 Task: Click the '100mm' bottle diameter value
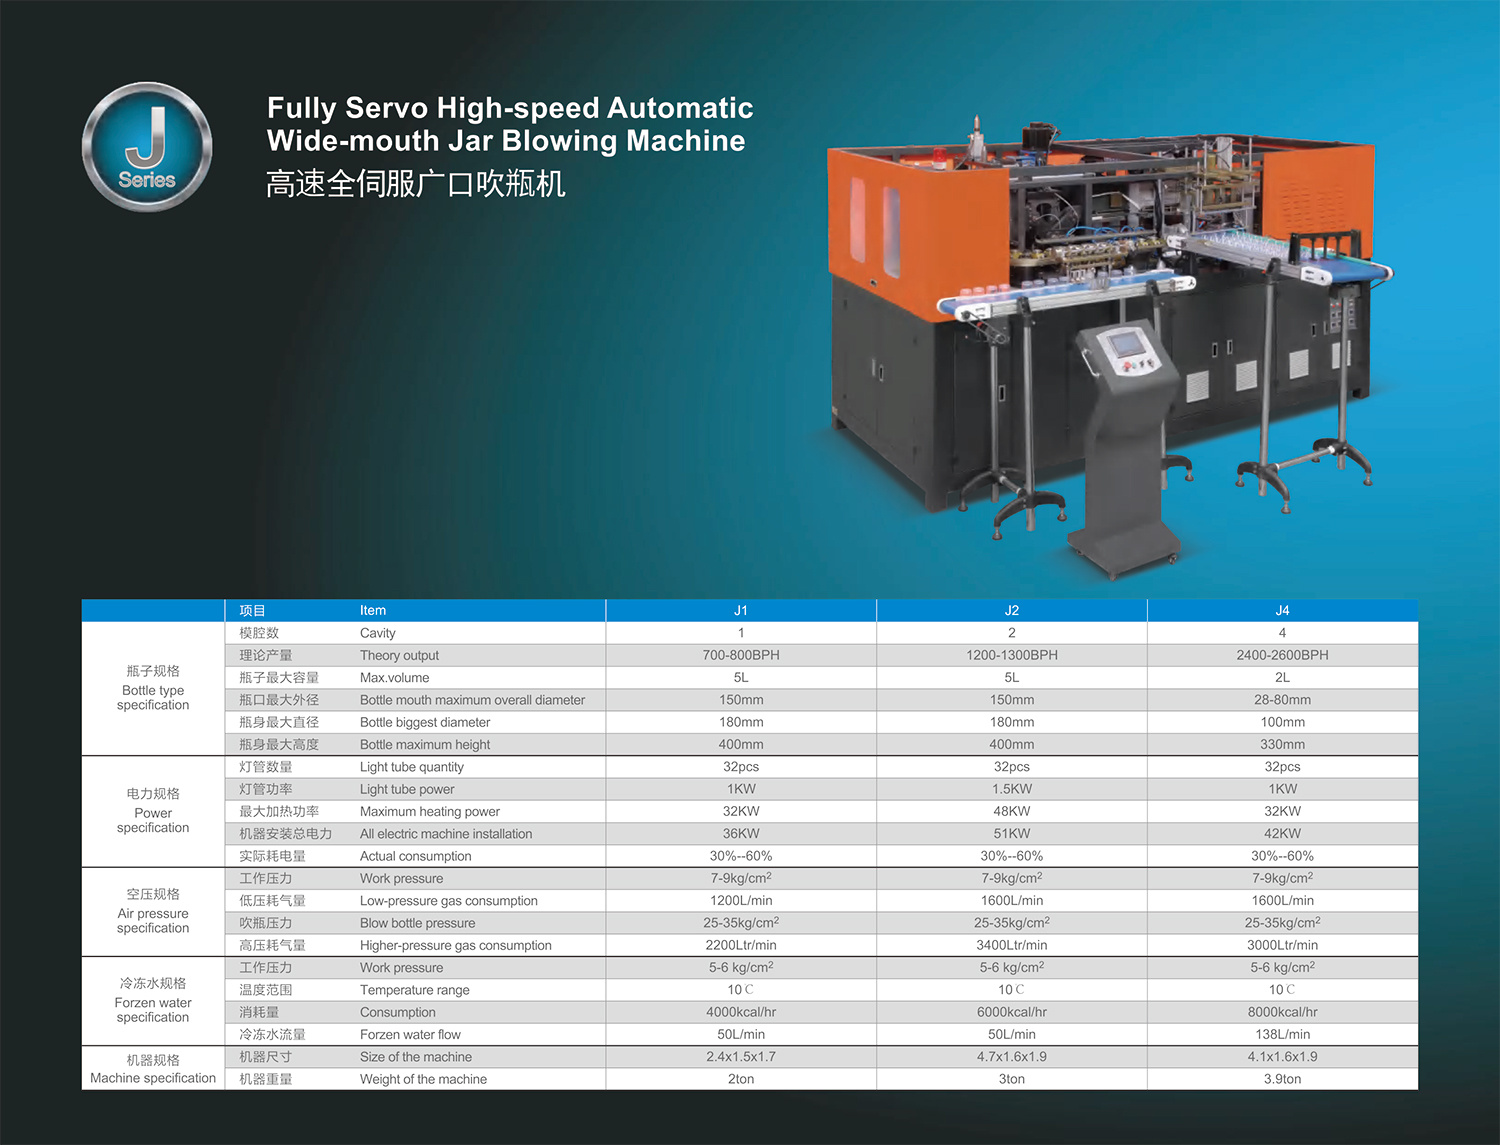pos(1282,722)
